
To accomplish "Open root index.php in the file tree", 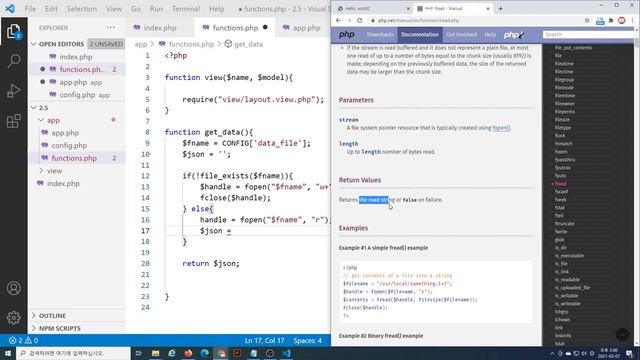I will 63,183.
